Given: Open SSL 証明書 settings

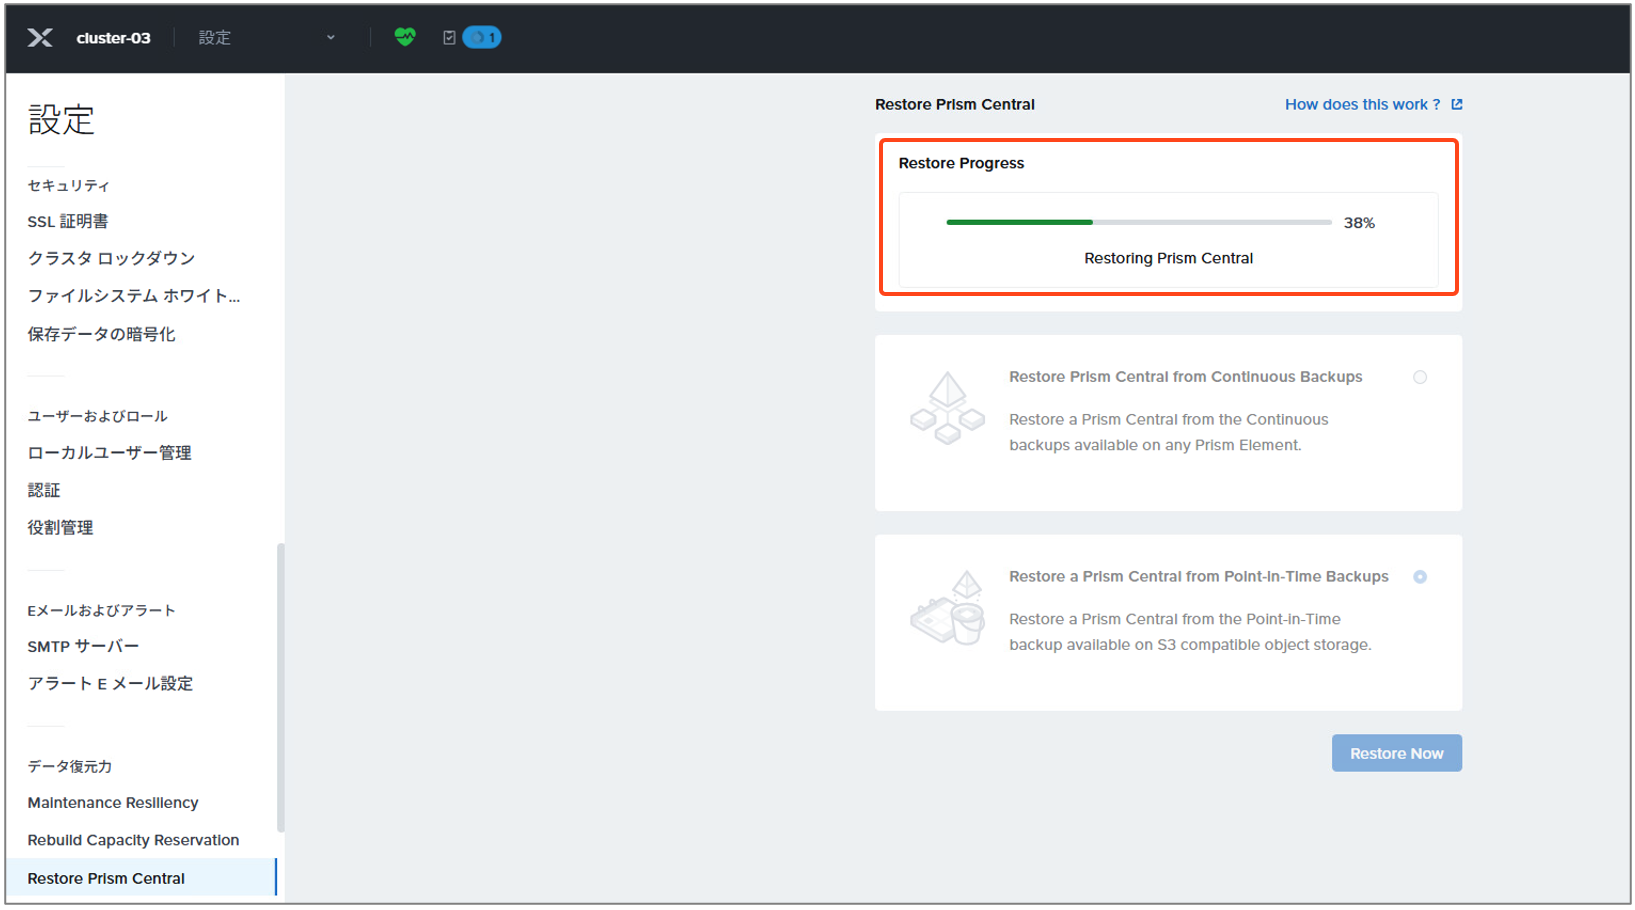Looking at the screenshot, I should [x=68, y=221].
